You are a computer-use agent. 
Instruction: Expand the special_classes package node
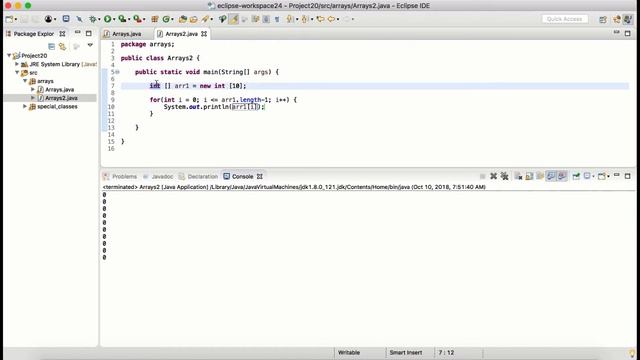pos(25,106)
